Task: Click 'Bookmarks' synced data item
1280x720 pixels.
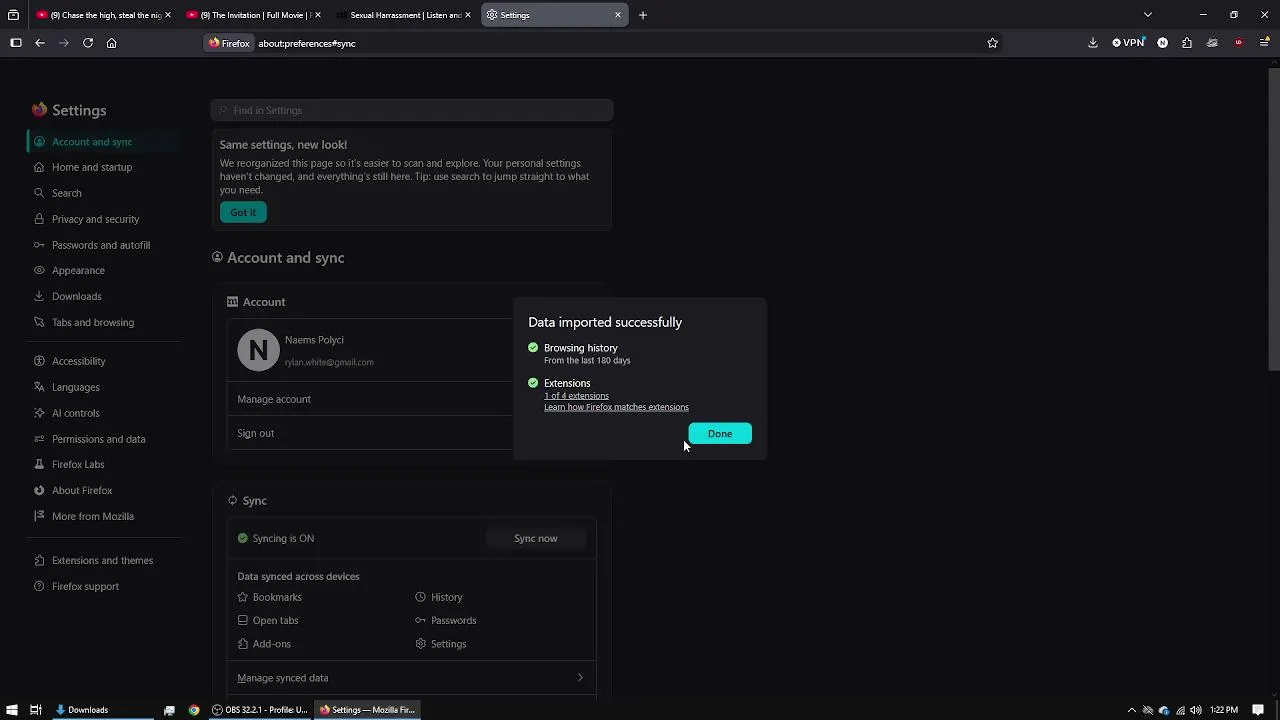Action: pyautogui.click(x=277, y=597)
